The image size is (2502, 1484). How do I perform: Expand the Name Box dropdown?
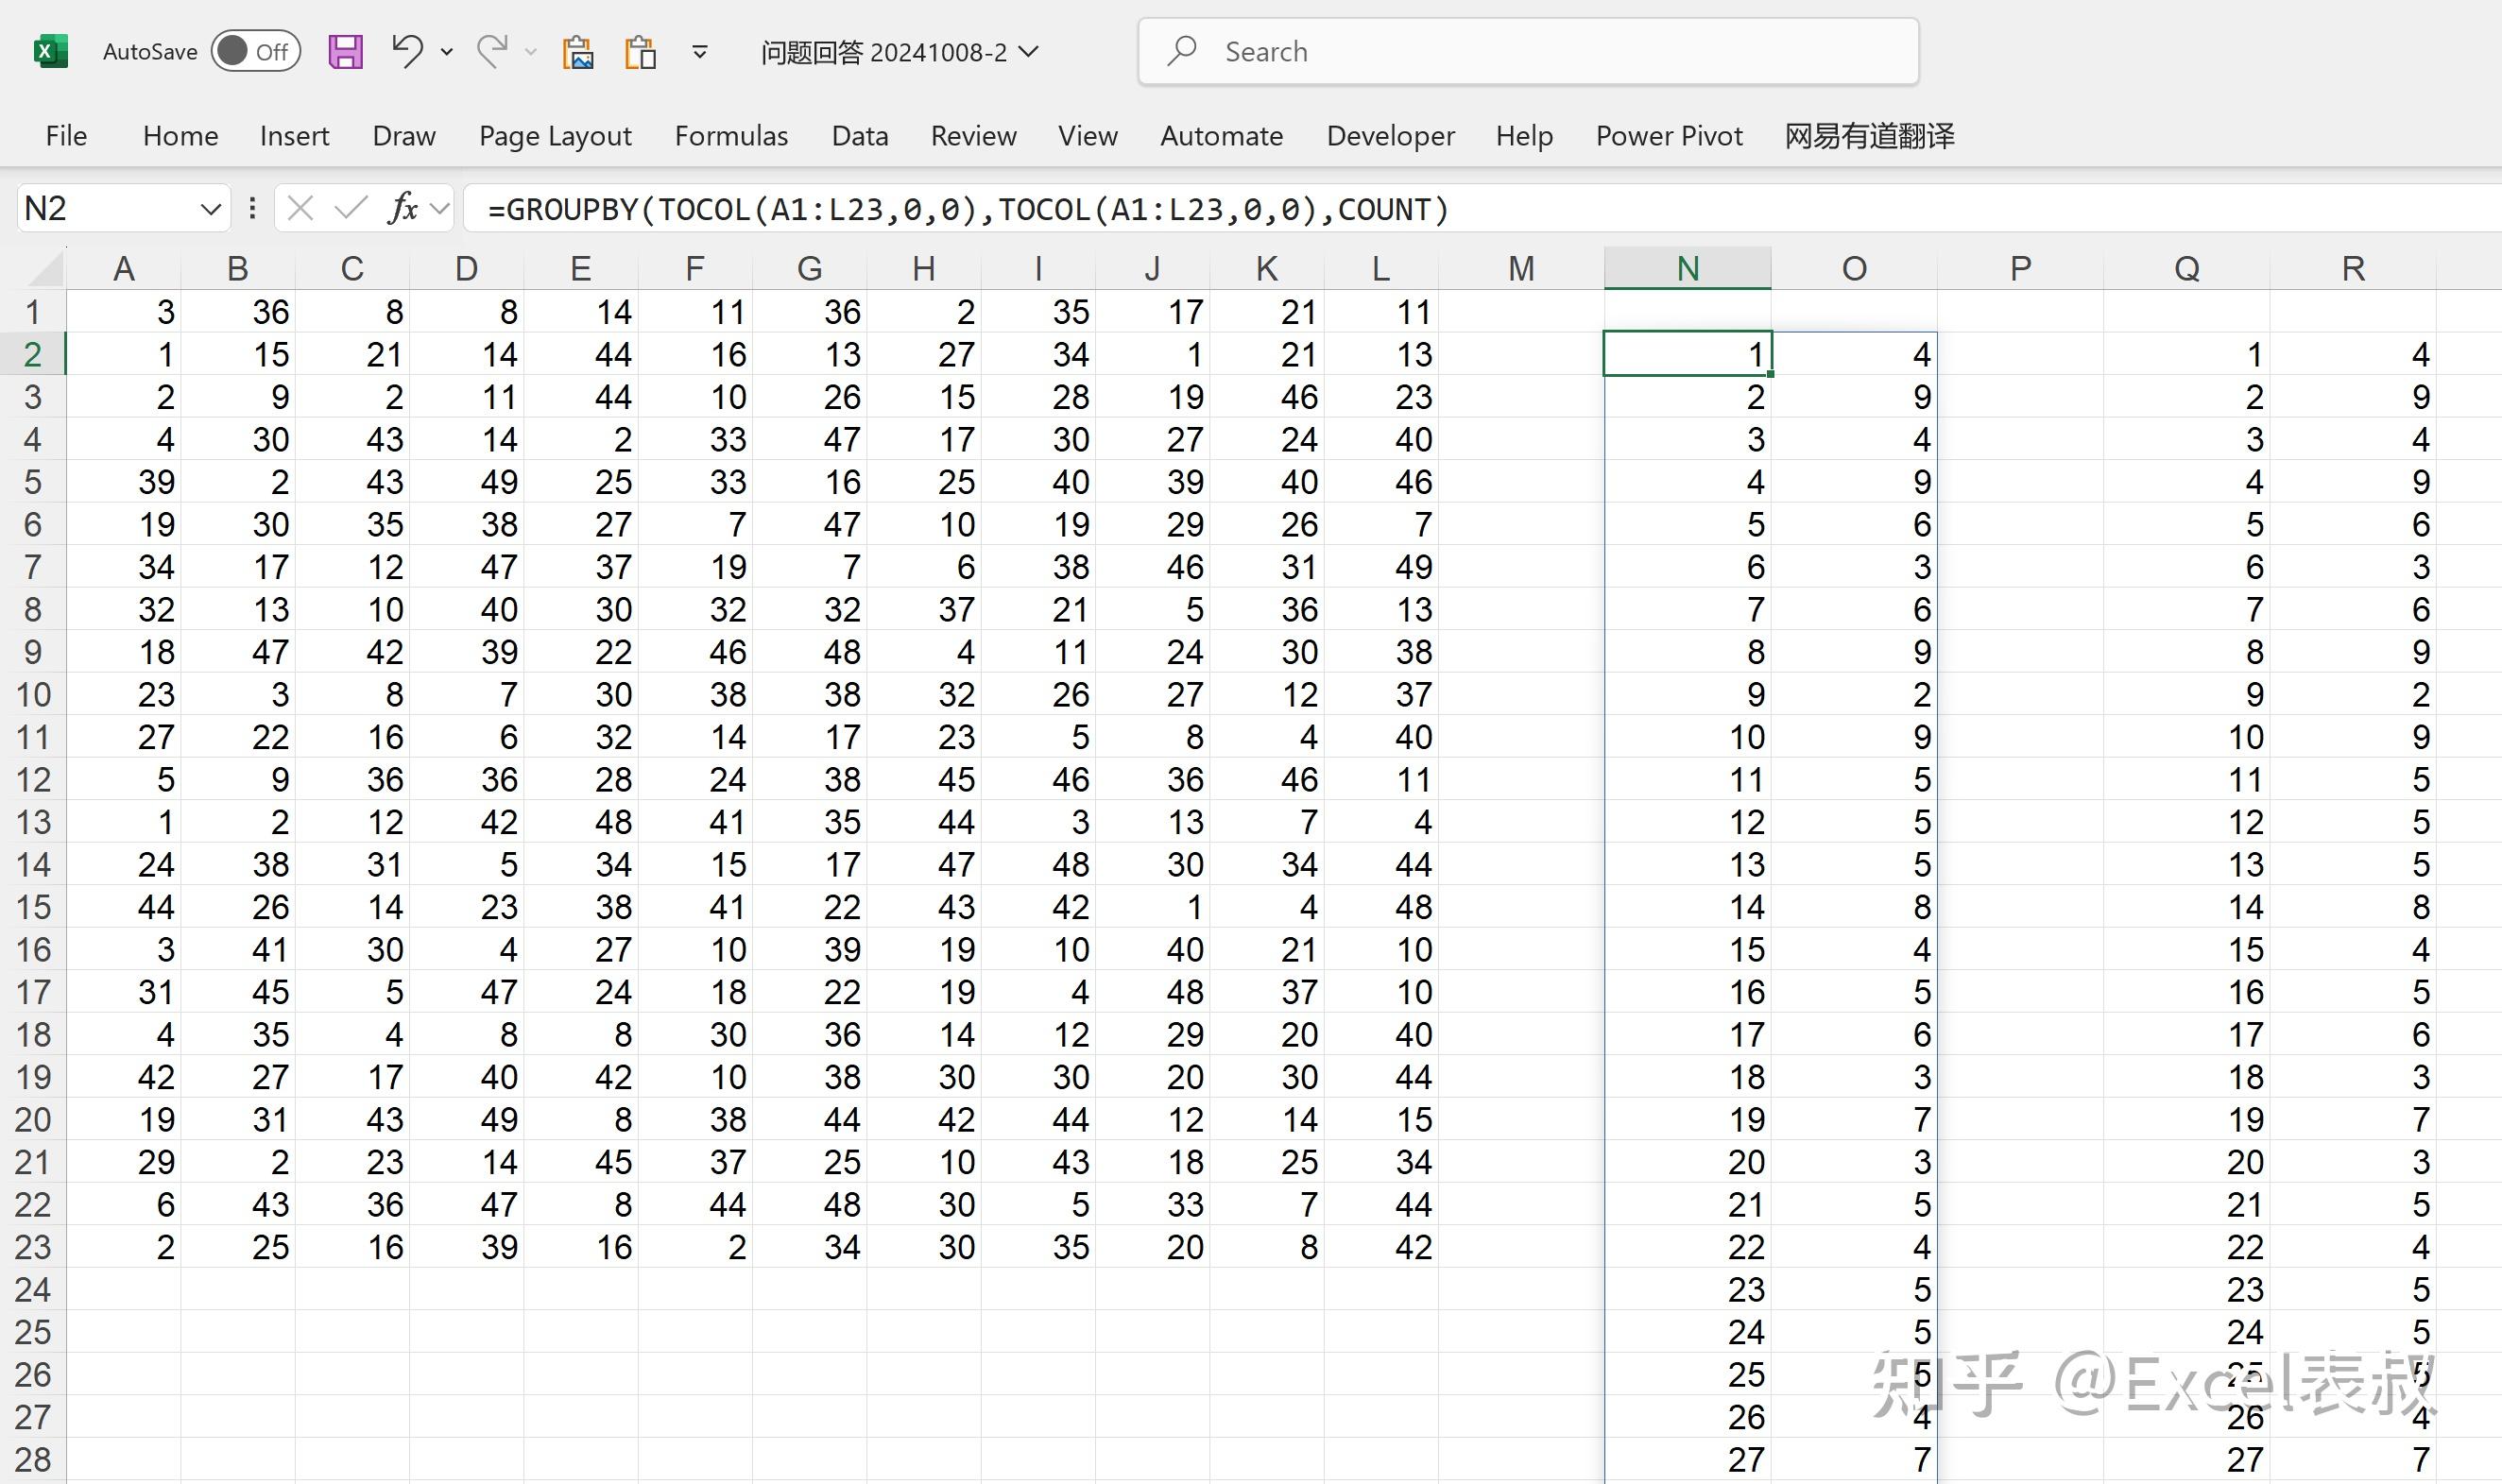point(210,209)
